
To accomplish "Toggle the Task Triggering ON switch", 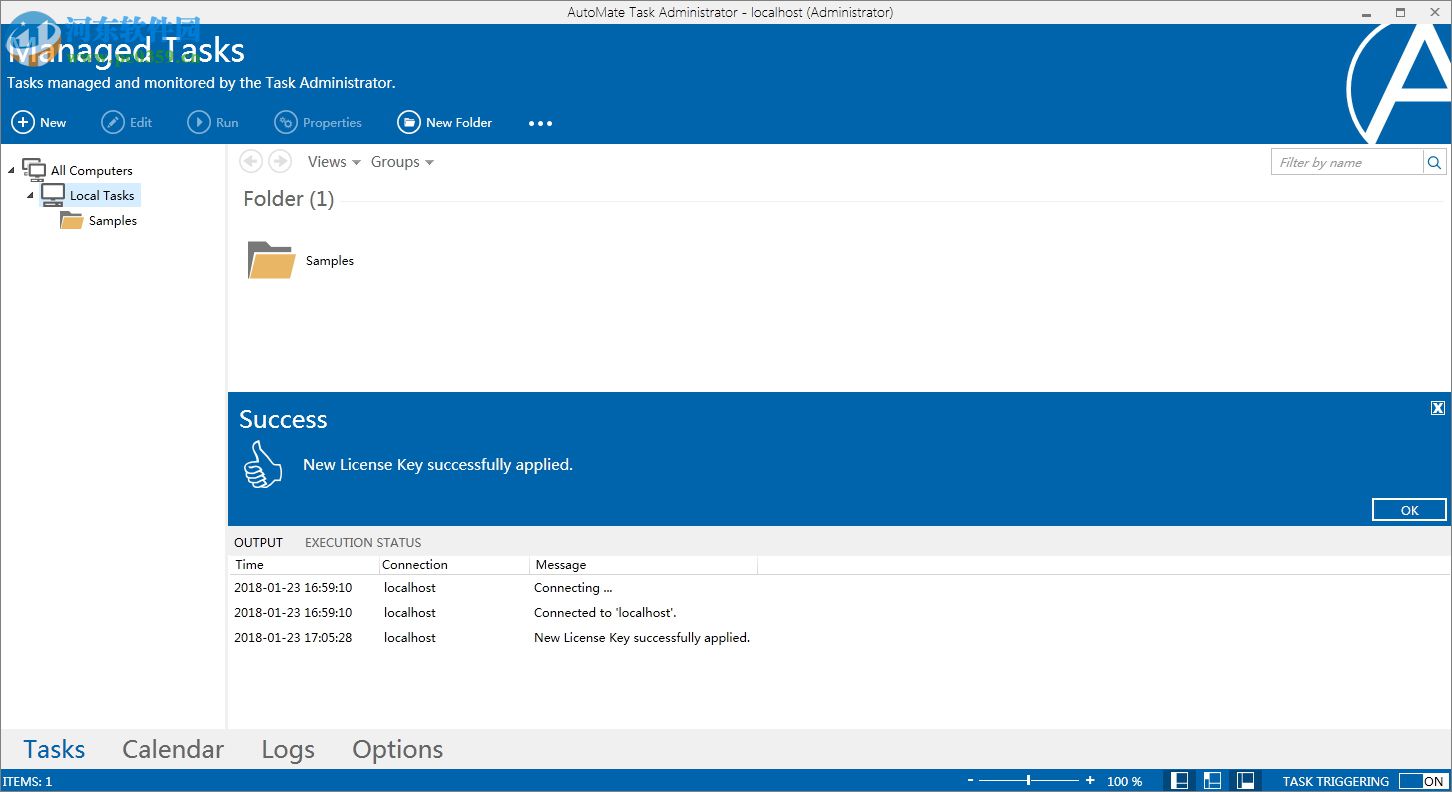I will pos(1422,781).
